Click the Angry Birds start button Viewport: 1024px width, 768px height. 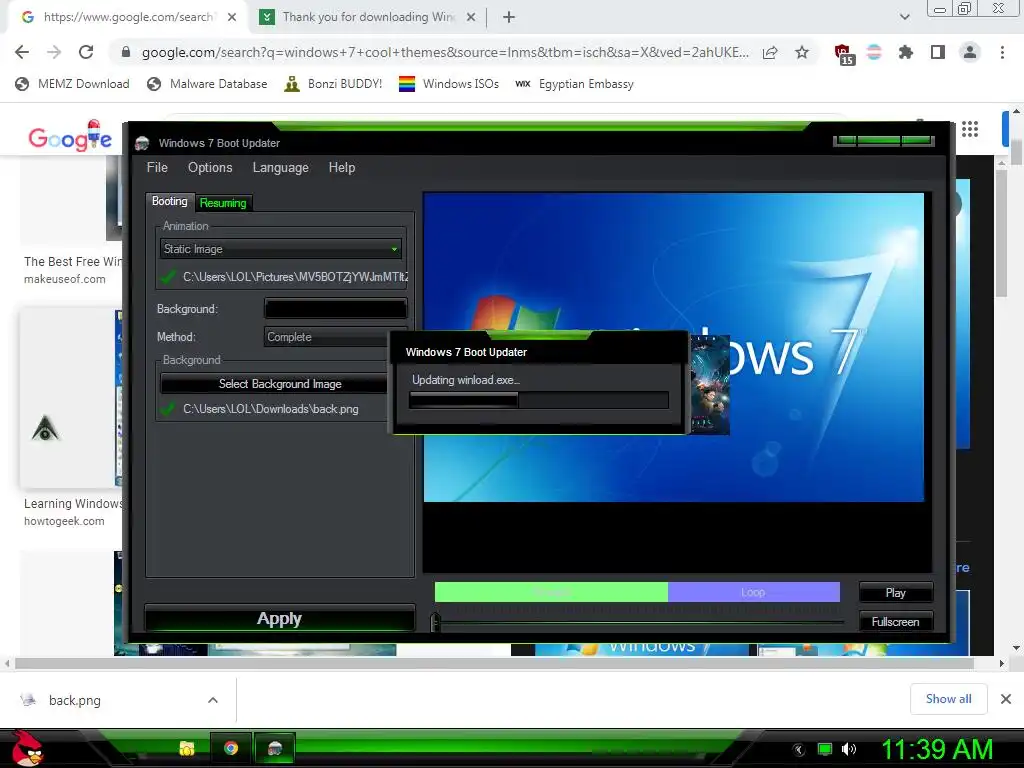click(27, 748)
